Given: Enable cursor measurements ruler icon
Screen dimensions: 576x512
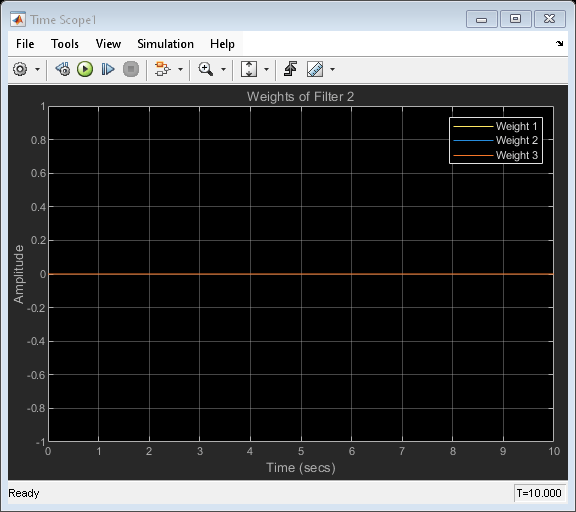Looking at the screenshot, I should pos(315,69).
